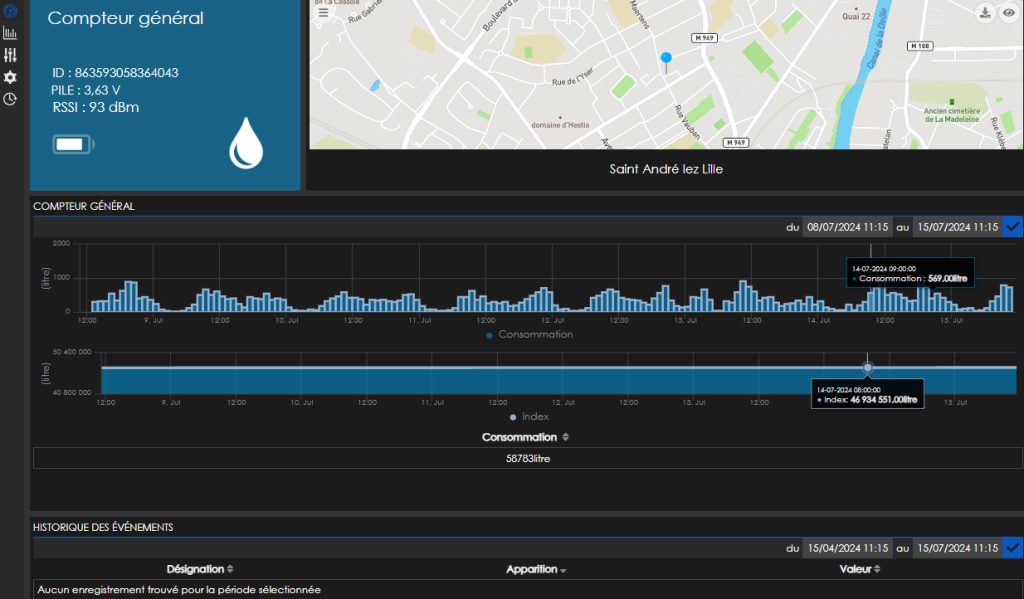Edit events start date 15/04/2024 field
This screenshot has width=1024, height=599.
click(x=848, y=547)
